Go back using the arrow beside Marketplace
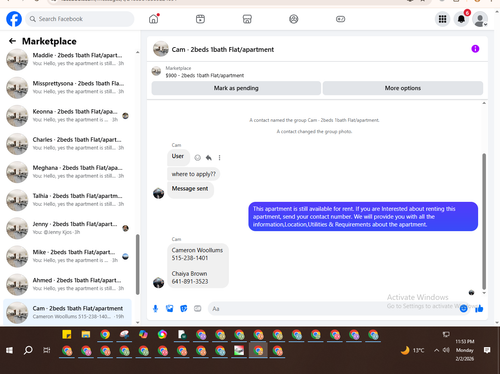500x374 pixels. (x=12, y=41)
